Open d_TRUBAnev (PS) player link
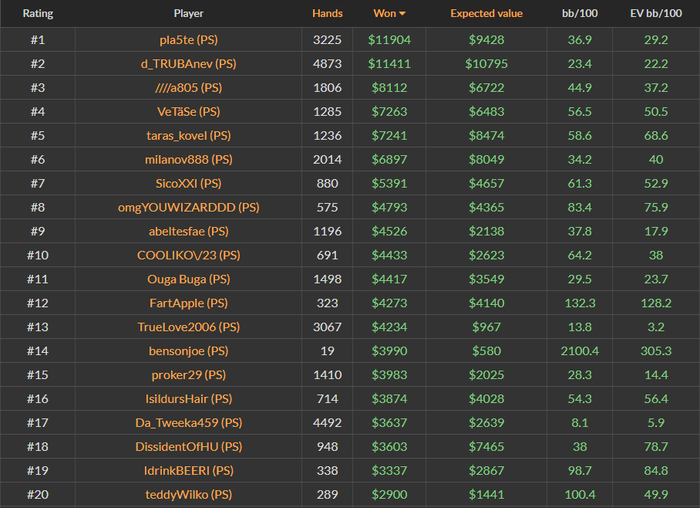This screenshot has width=700, height=508. click(x=189, y=64)
